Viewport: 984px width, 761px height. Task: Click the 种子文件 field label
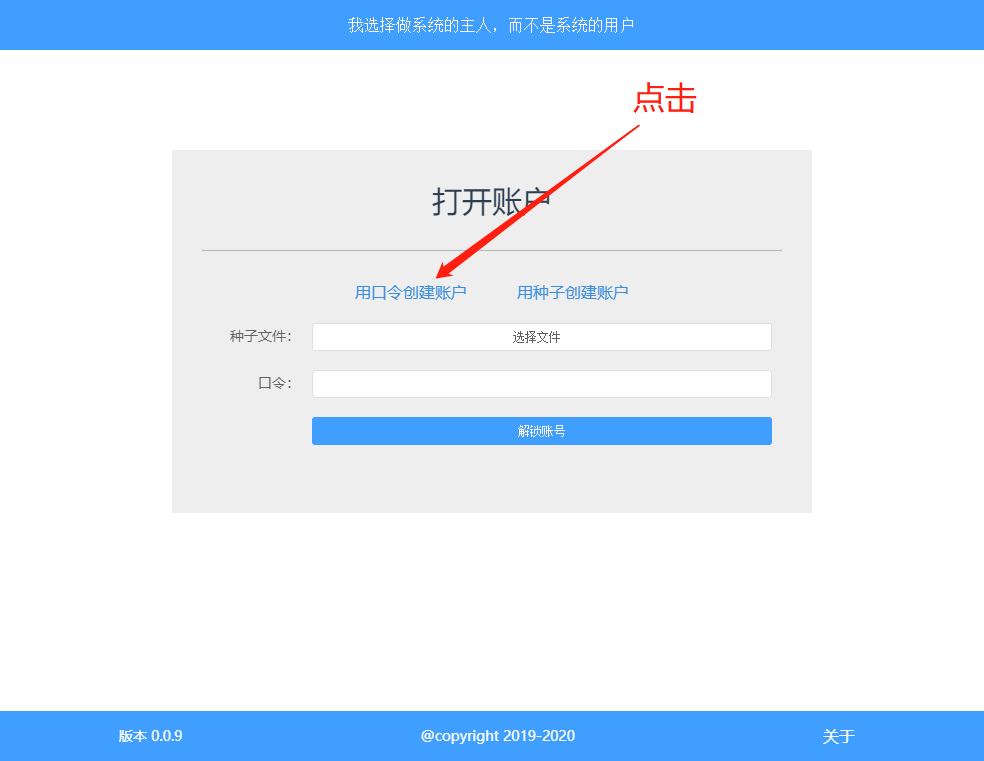pyautogui.click(x=260, y=336)
